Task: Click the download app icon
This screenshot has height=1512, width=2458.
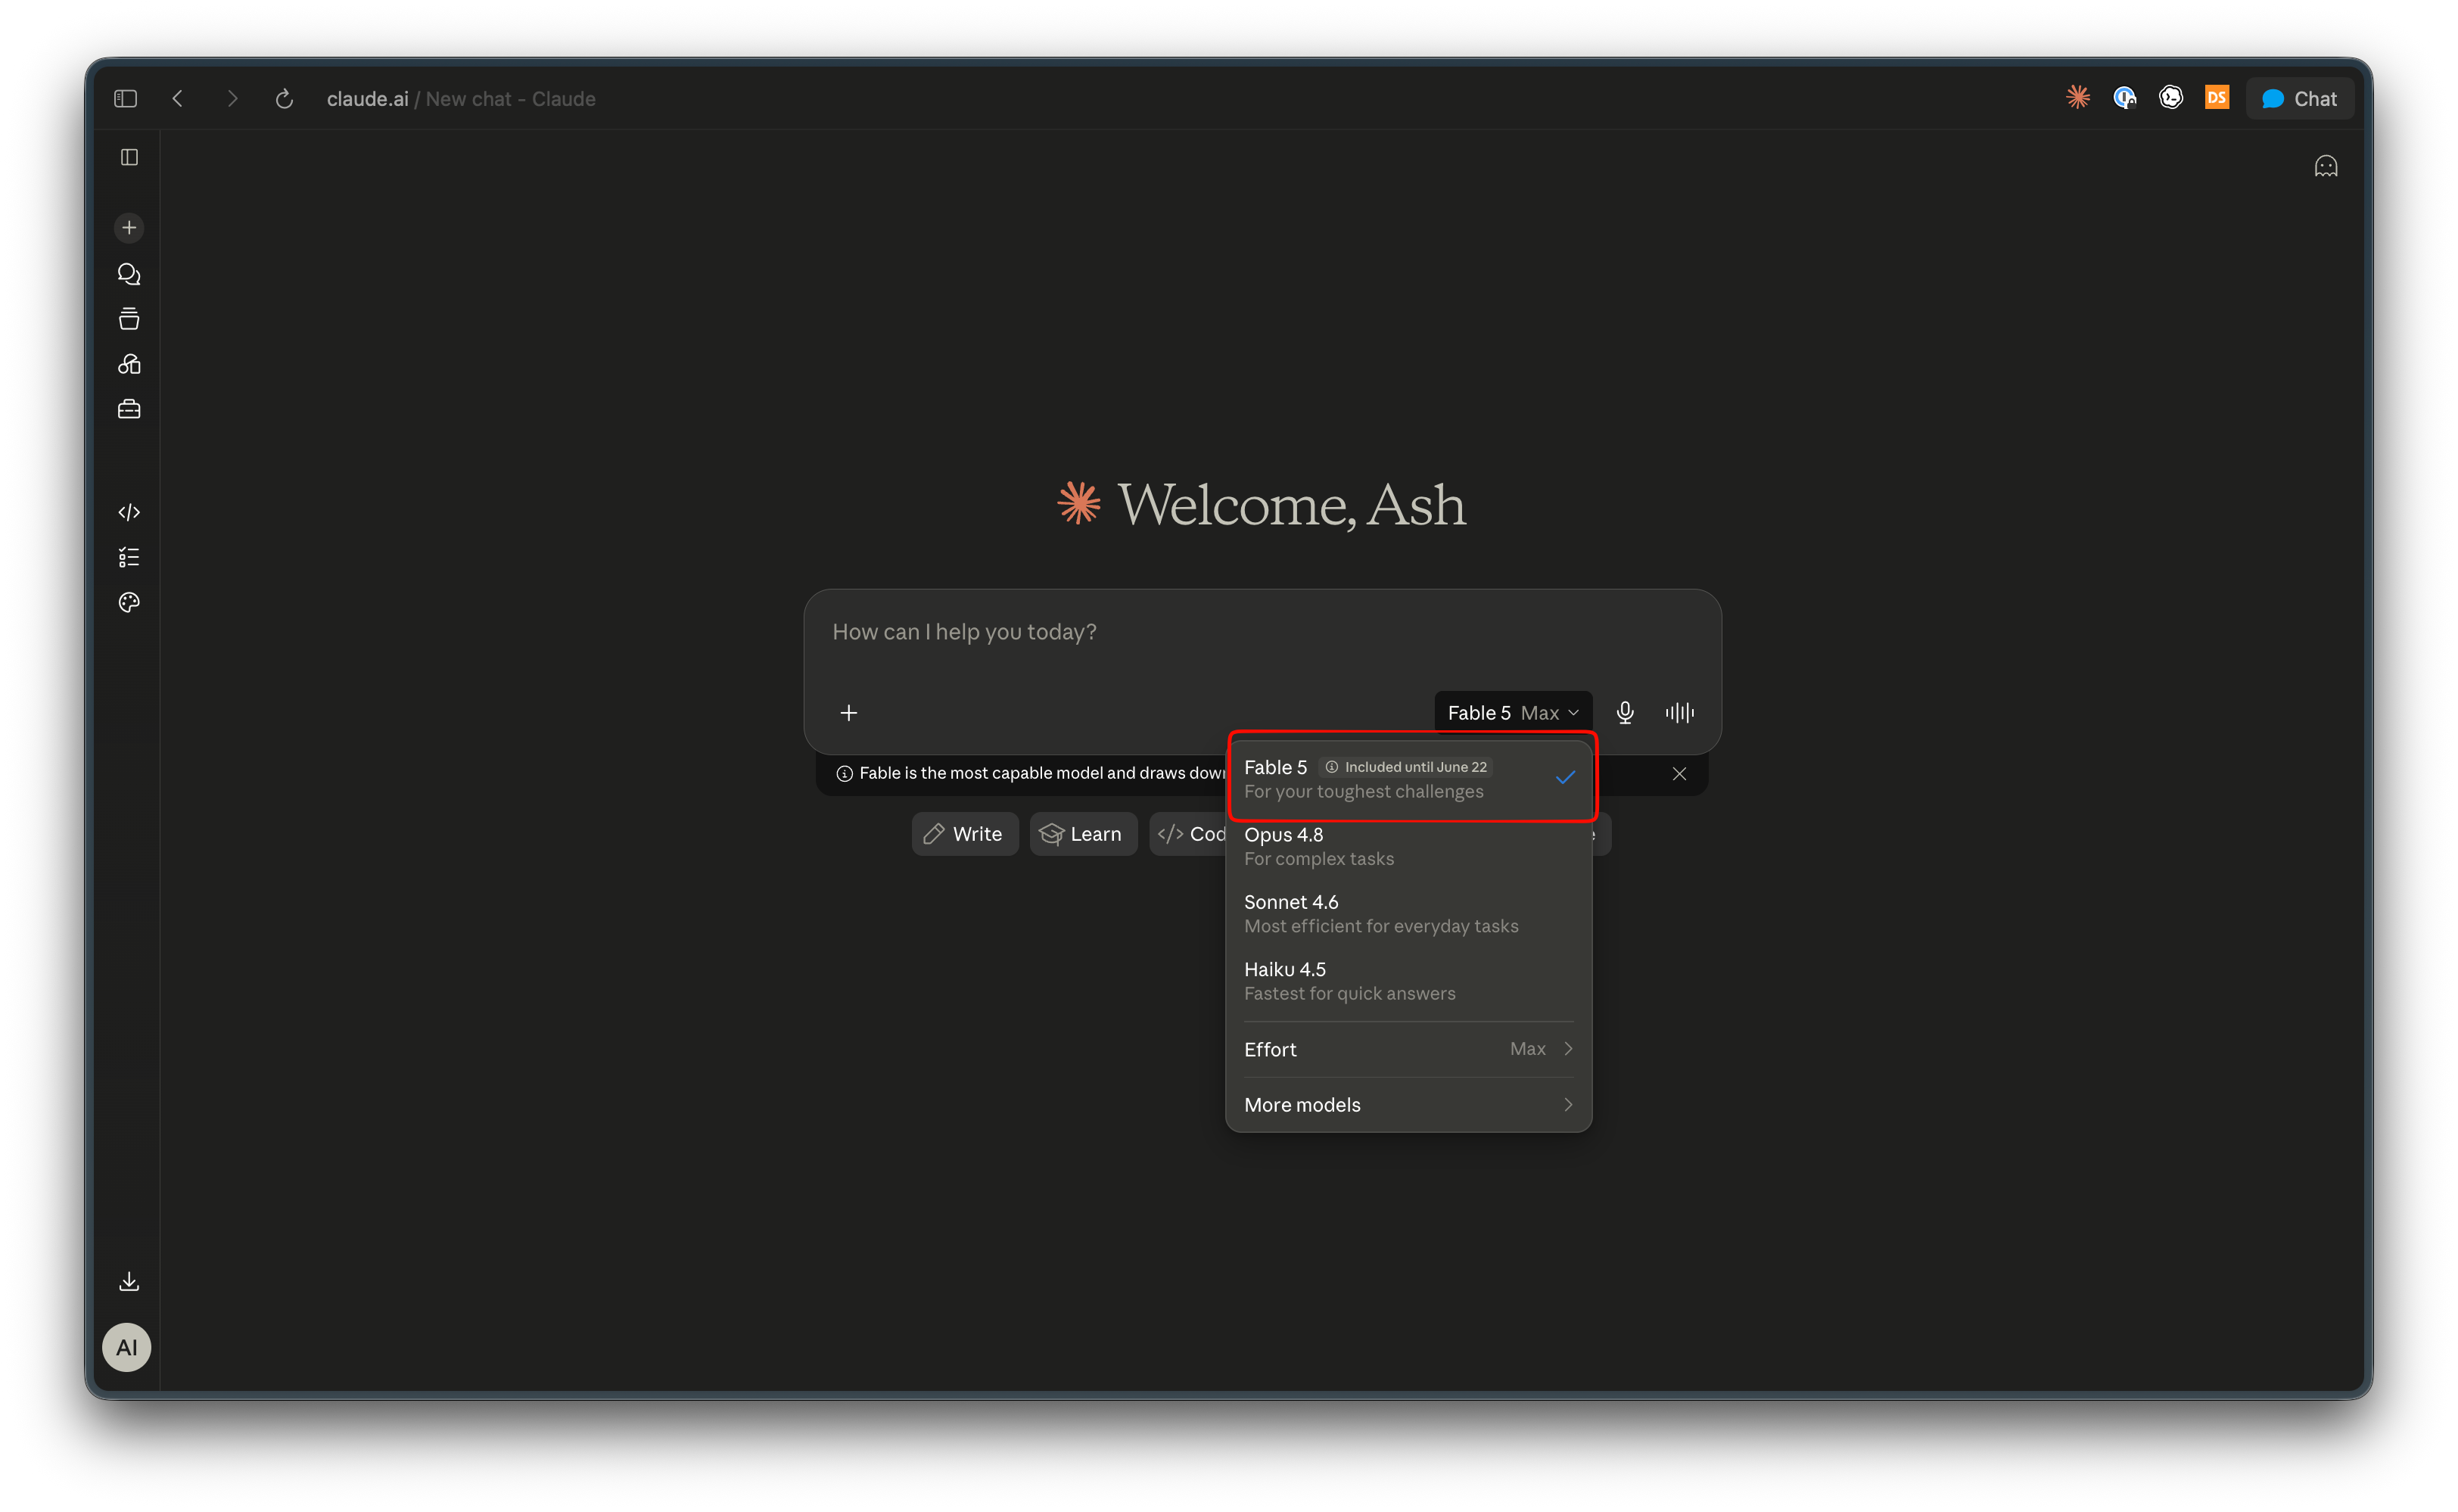Action: (x=129, y=1281)
